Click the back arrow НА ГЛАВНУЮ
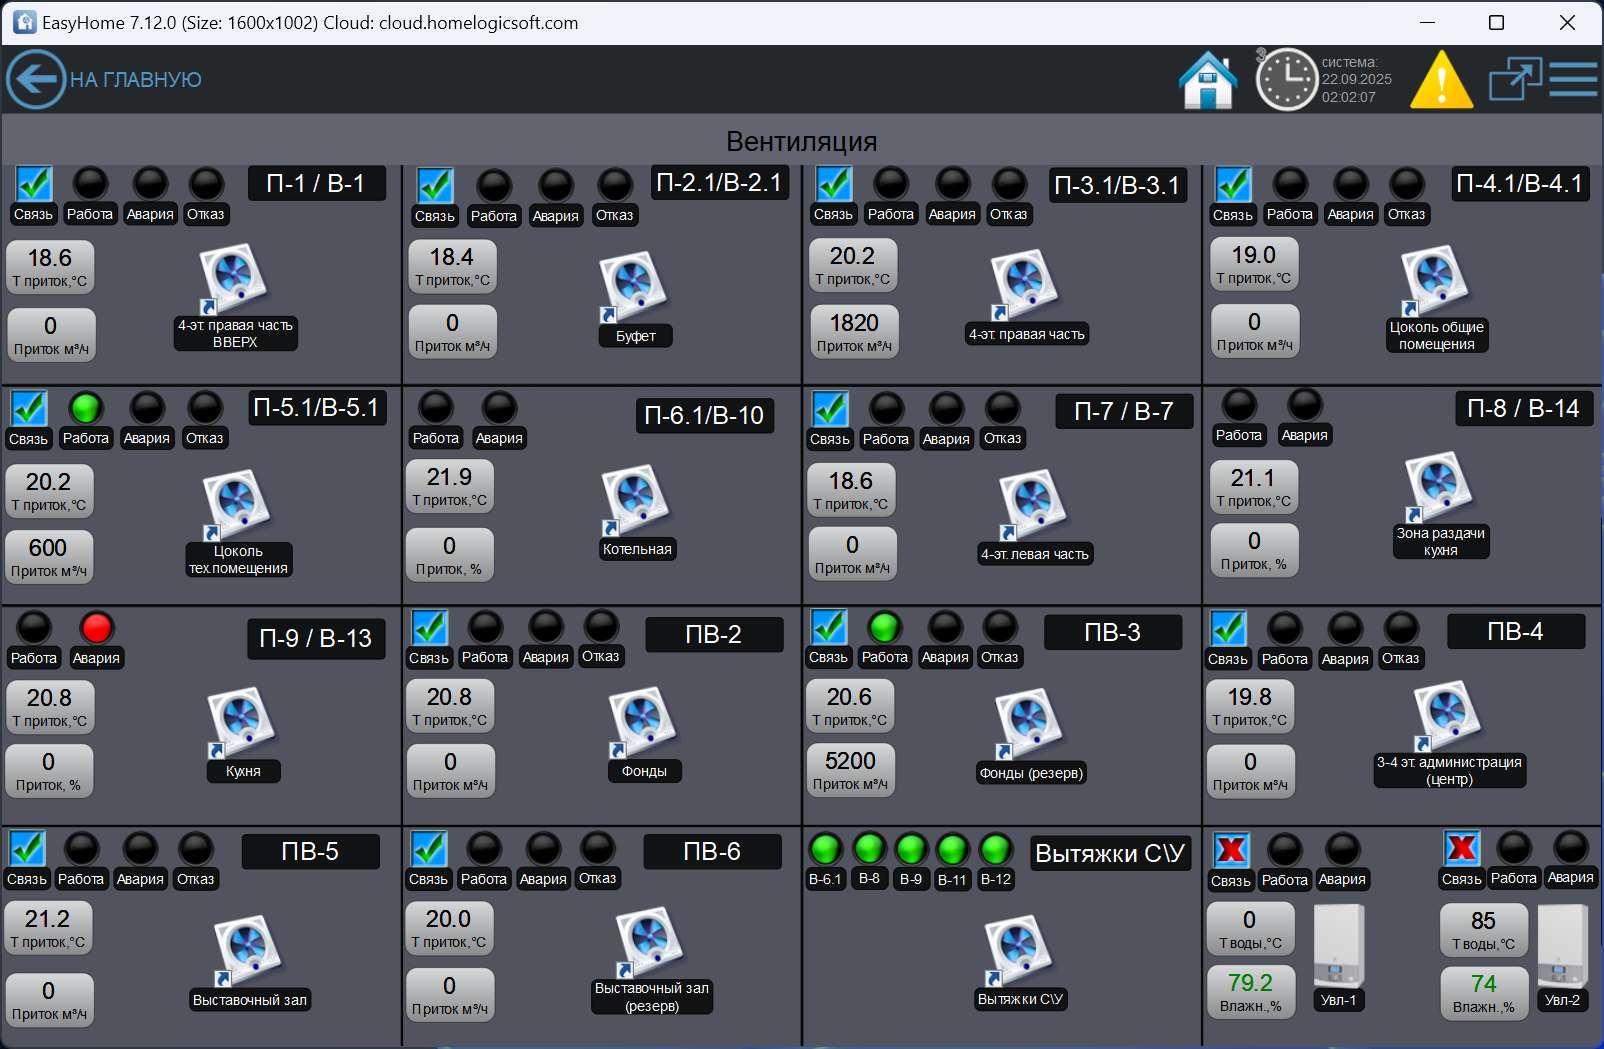The image size is (1604, 1049). [36, 79]
